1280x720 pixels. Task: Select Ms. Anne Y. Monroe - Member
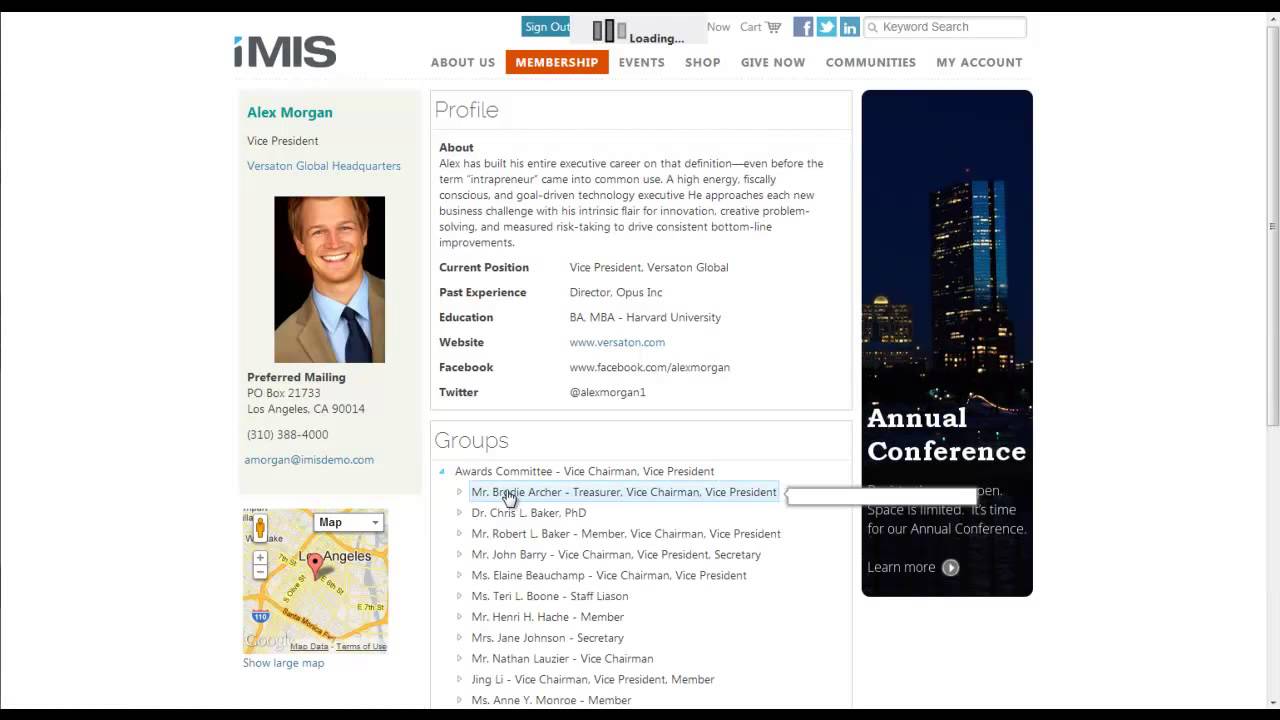(x=551, y=700)
